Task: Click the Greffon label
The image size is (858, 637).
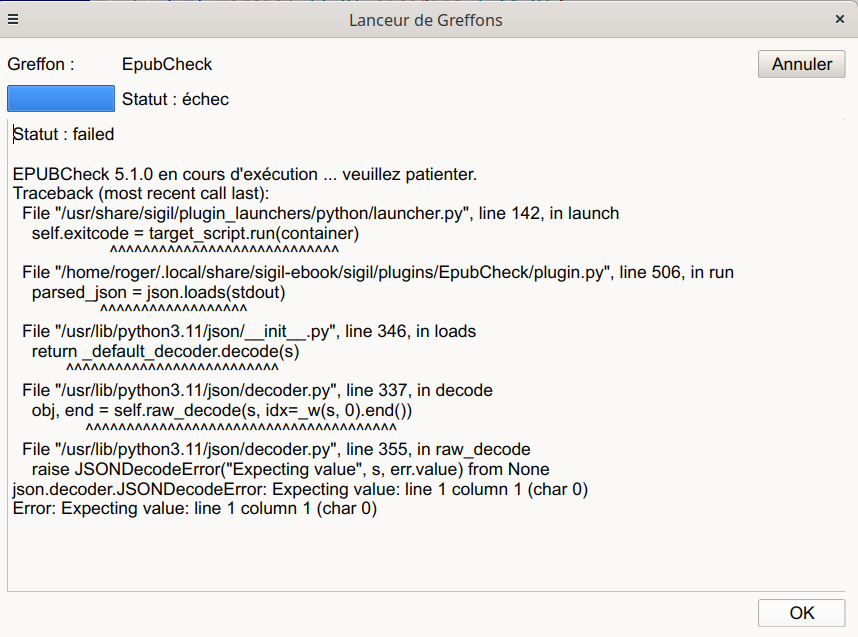Action: coord(41,64)
